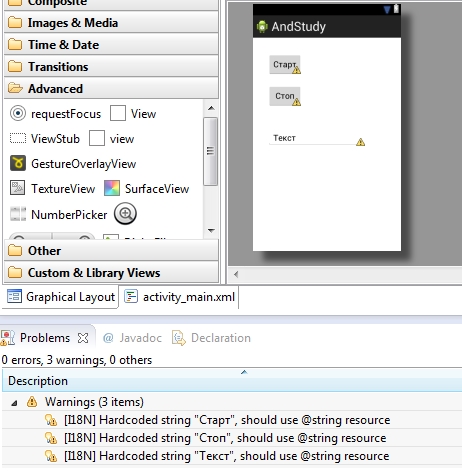Click the Javadoc @ icon
Viewport: 462px width, 472px height.
(x=108, y=338)
